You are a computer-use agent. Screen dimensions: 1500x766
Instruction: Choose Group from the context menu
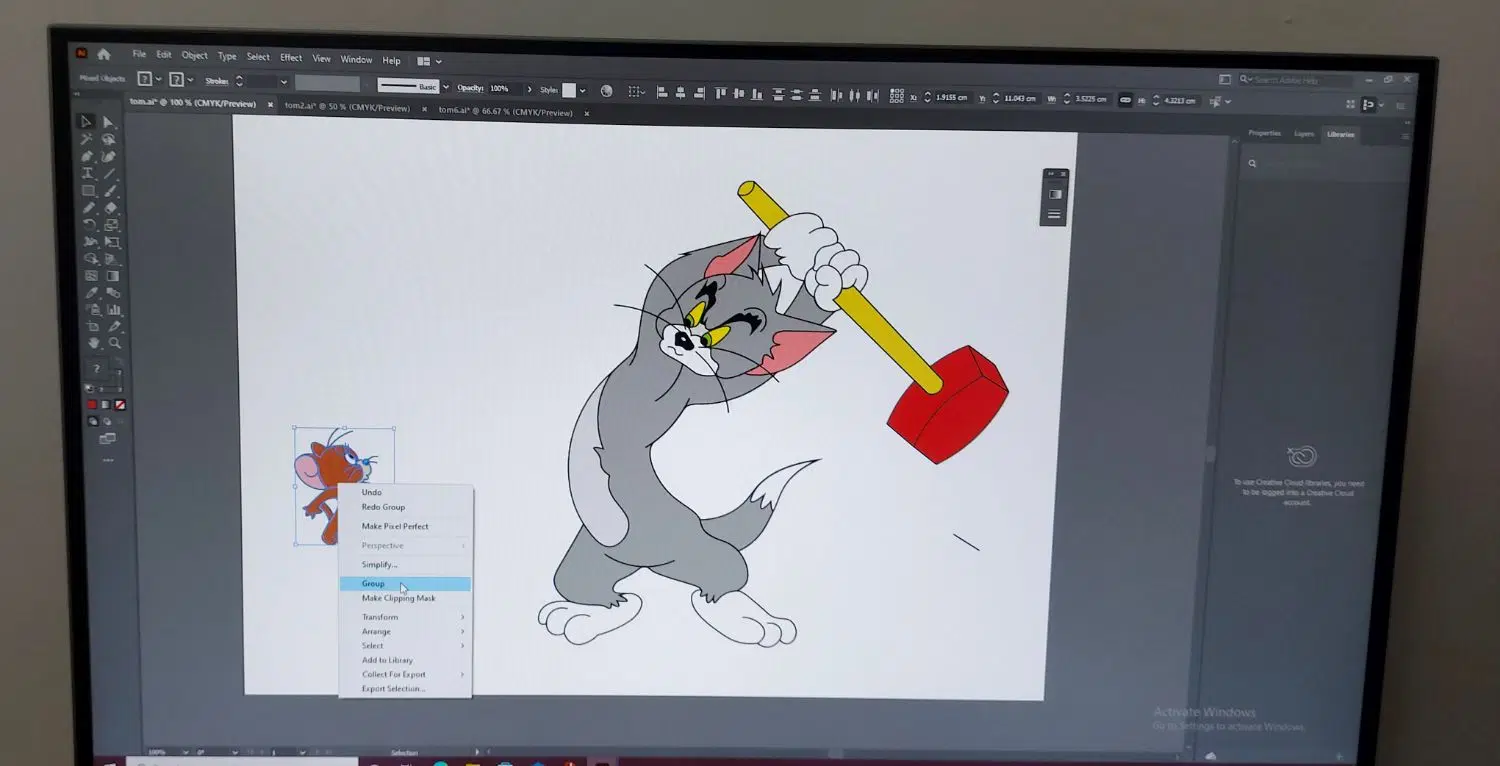pos(404,584)
